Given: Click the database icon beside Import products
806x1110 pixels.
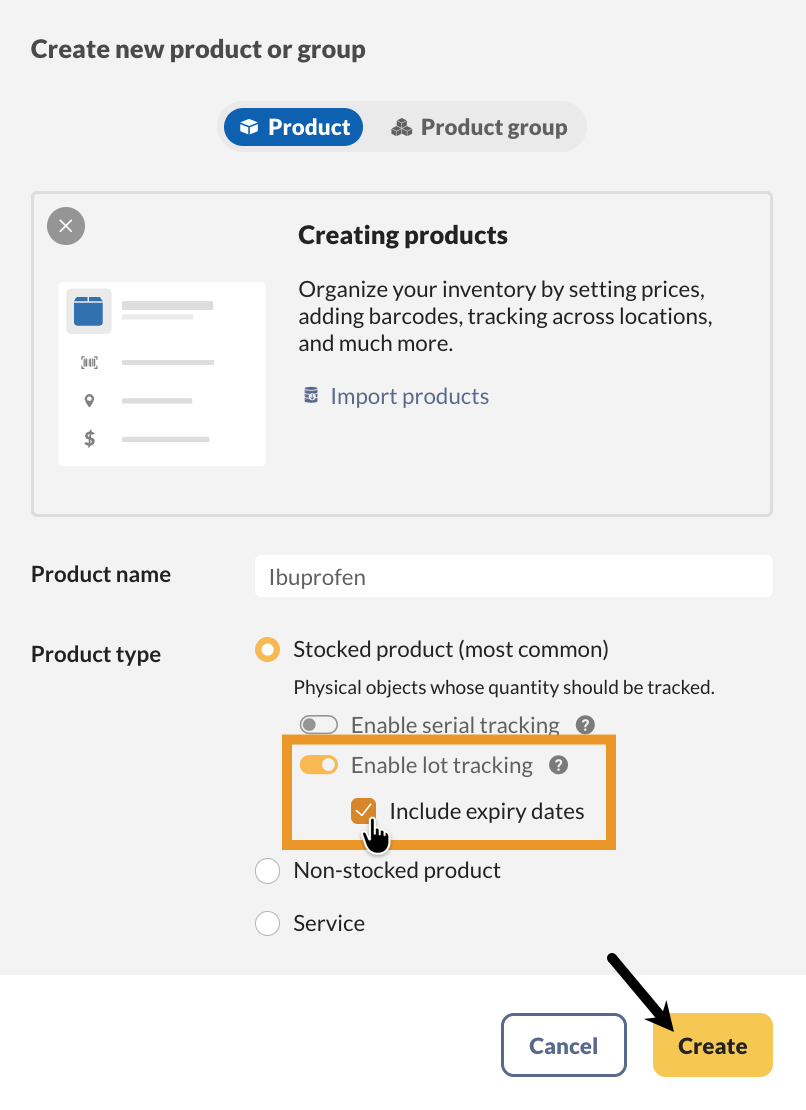Looking at the screenshot, I should (310, 396).
